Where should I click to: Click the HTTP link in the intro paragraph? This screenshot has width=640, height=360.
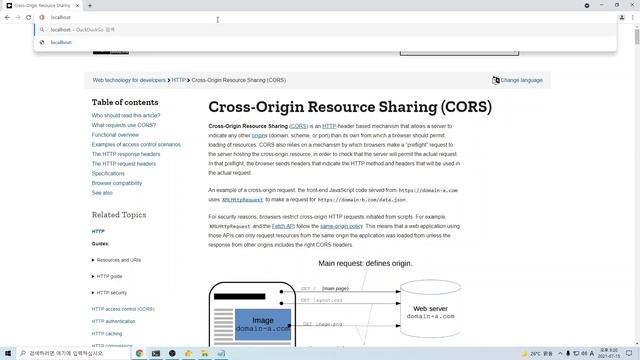coord(329,126)
